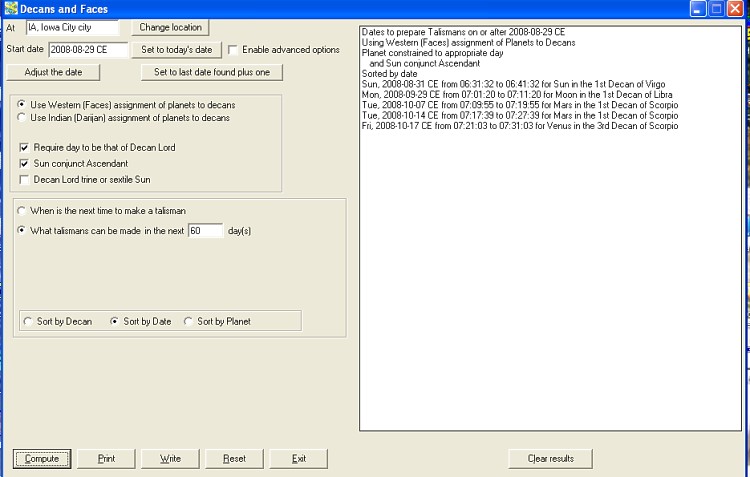Click the number of days input field

click(x=204, y=232)
